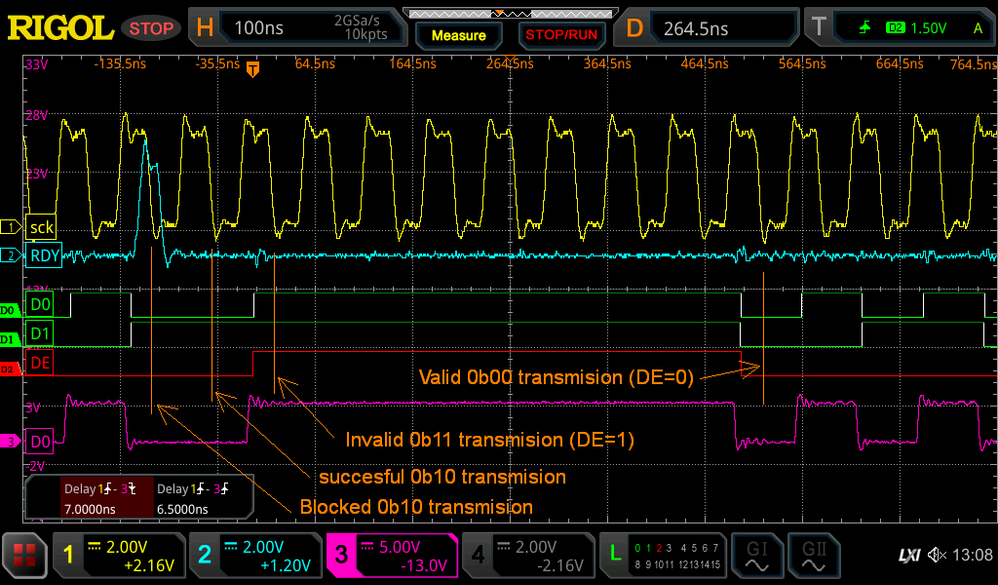The image size is (998, 585).
Task: Click the GI function generator icon
Action: [x=757, y=554]
